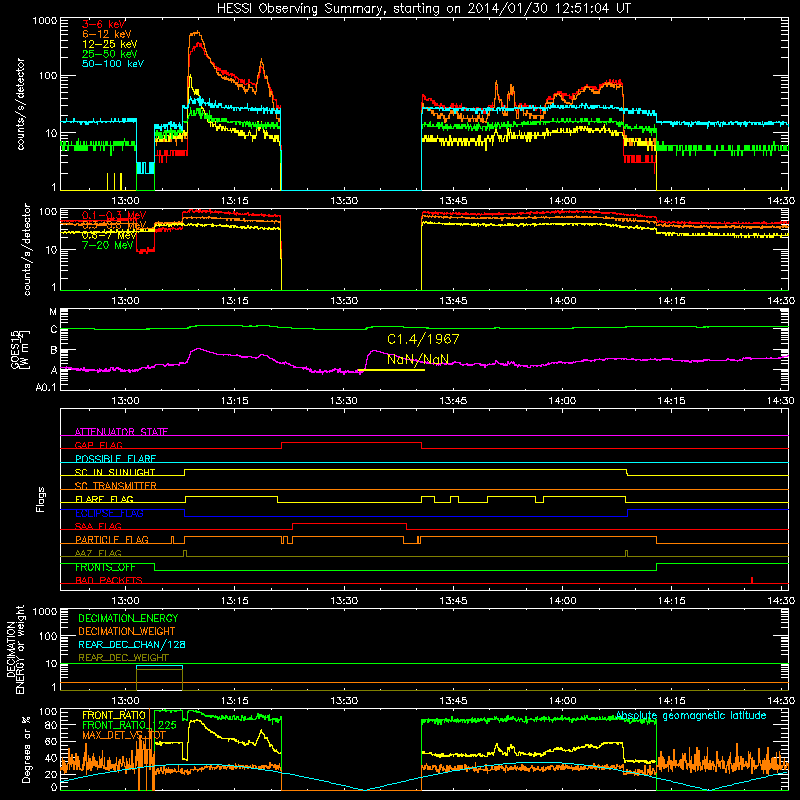Click the 14:00 tick under the MeV plot
The width and height of the screenshot is (800, 800).
[x=563, y=301]
